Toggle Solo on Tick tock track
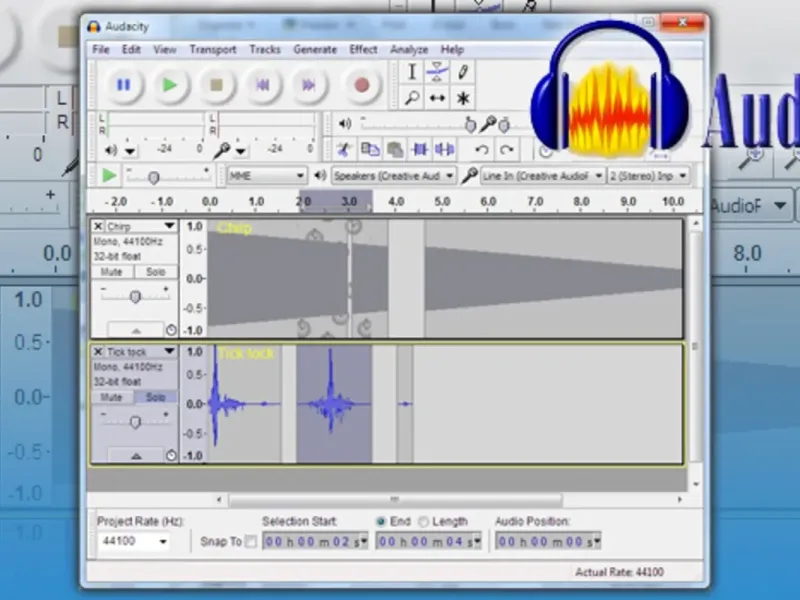 (x=156, y=397)
